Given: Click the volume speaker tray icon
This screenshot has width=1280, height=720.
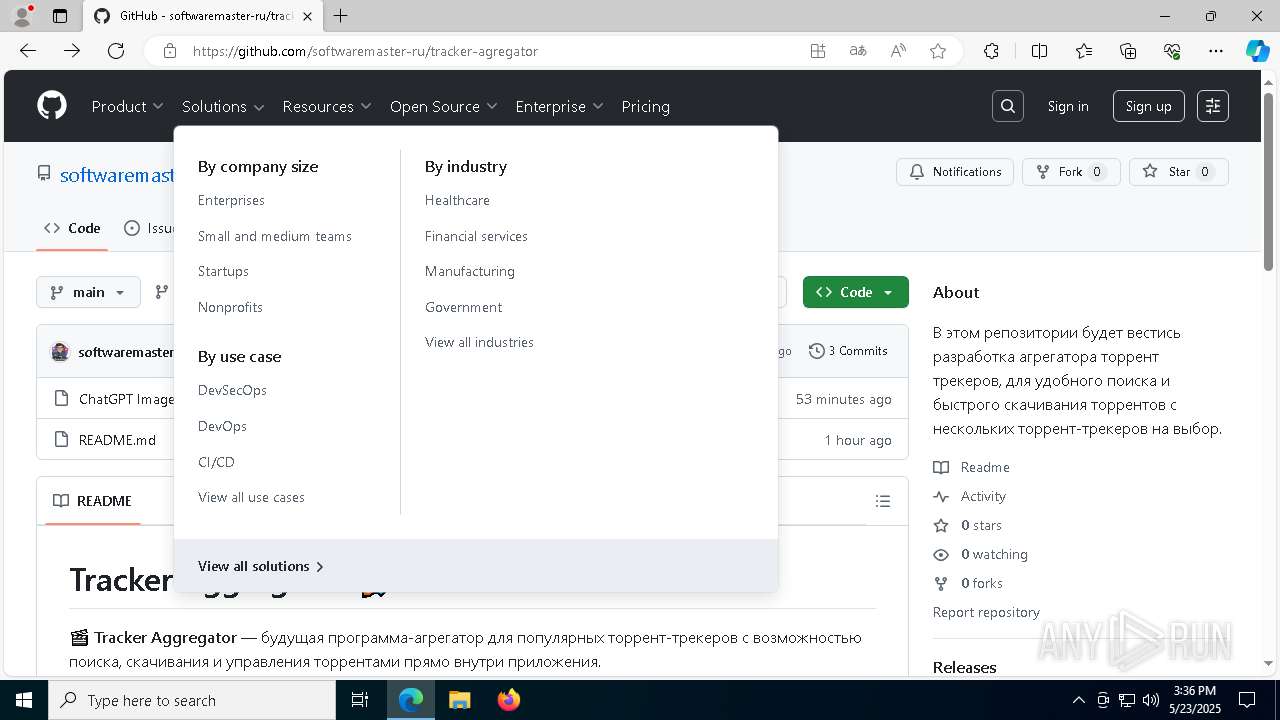Looking at the screenshot, I should pyautogui.click(x=1151, y=700).
